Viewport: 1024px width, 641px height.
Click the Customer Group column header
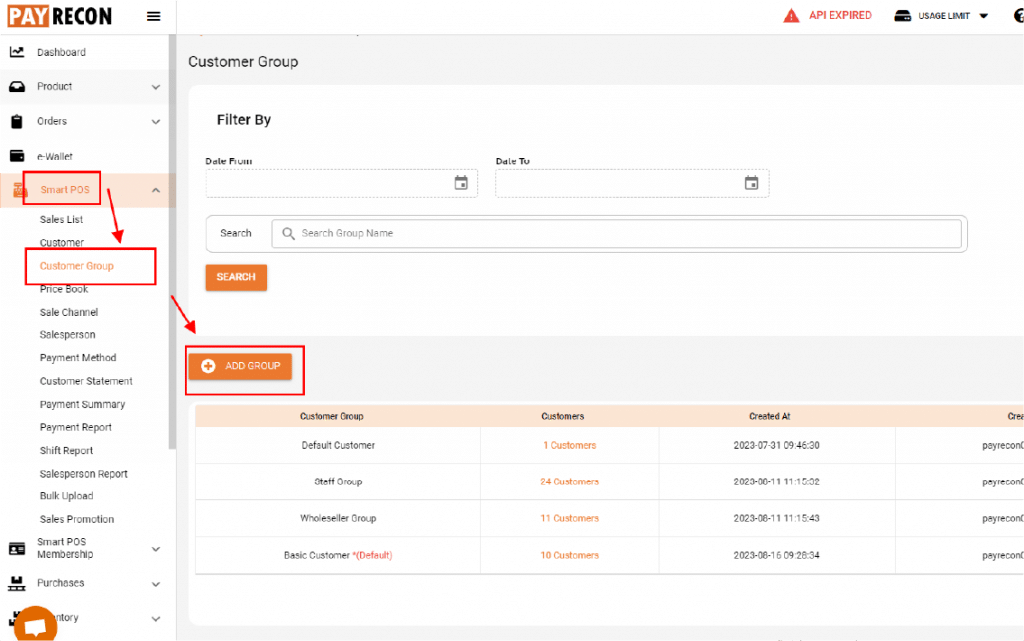pos(332,416)
